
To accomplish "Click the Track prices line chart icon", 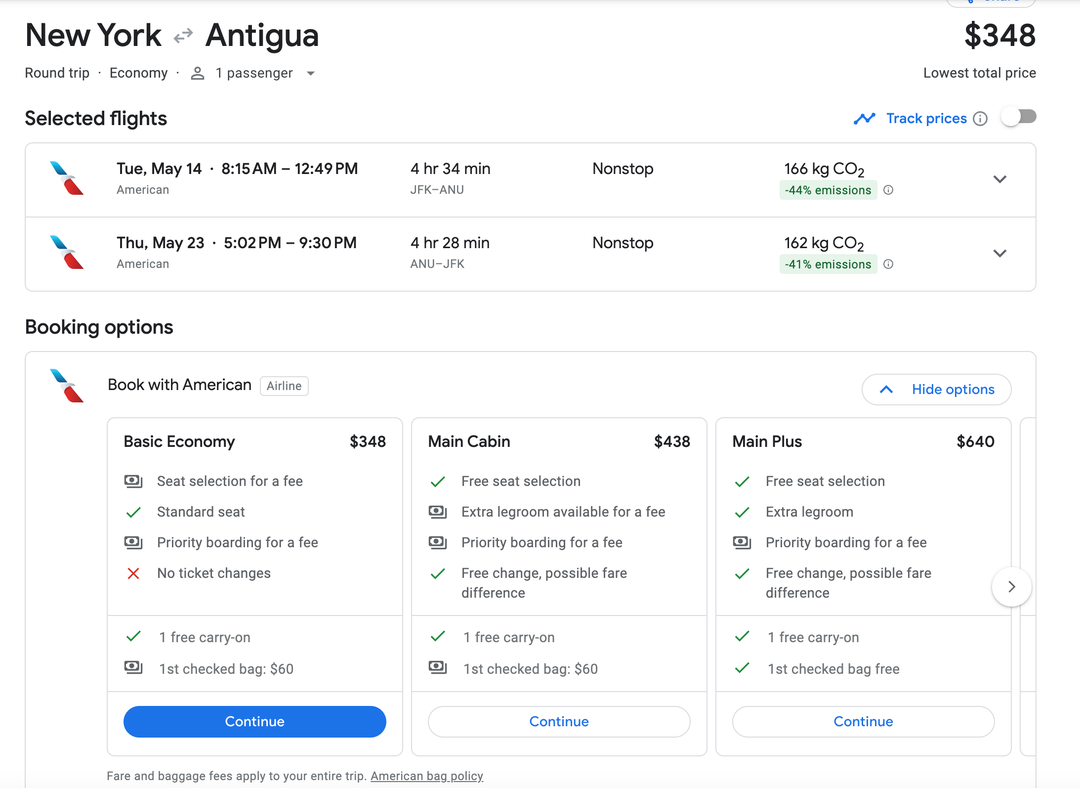I will coord(865,118).
